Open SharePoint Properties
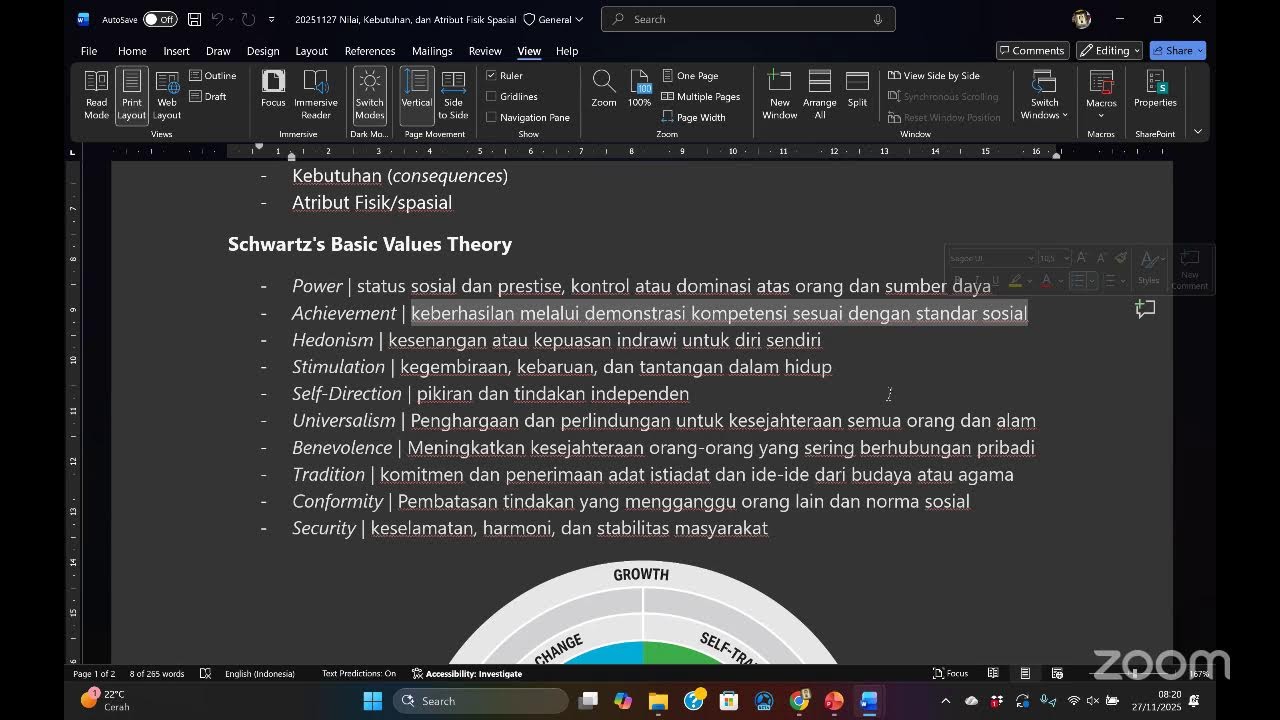This screenshot has height=720, width=1280. click(x=1155, y=89)
